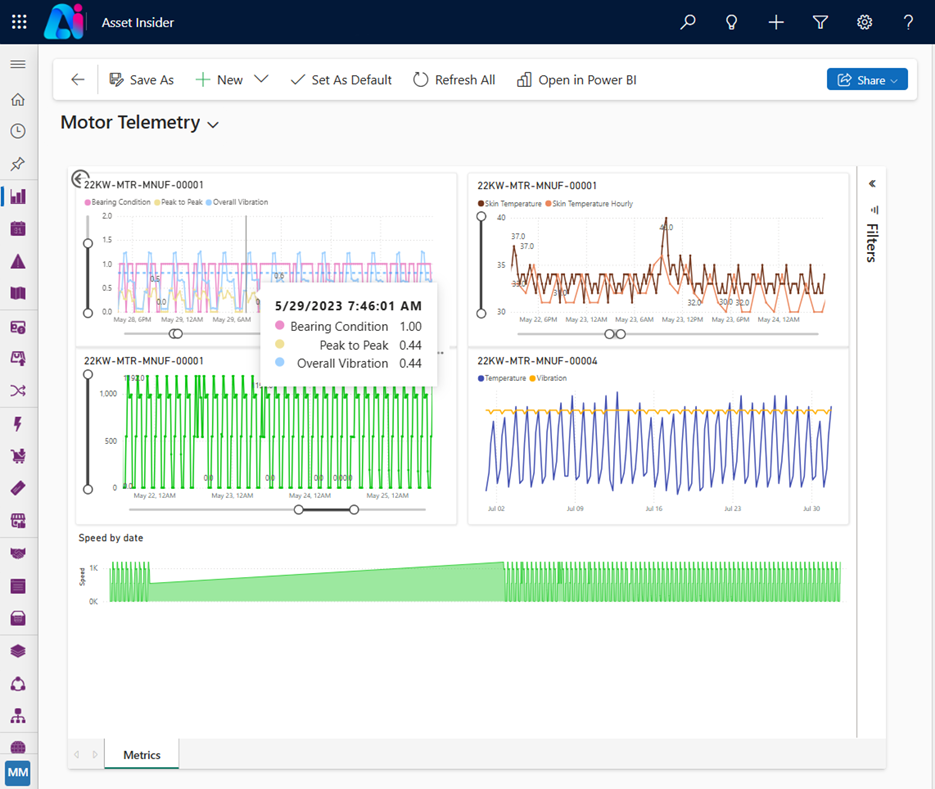The image size is (935, 789).
Task: Click upper vertical slider handle on vibration chart
Action: 88,243
